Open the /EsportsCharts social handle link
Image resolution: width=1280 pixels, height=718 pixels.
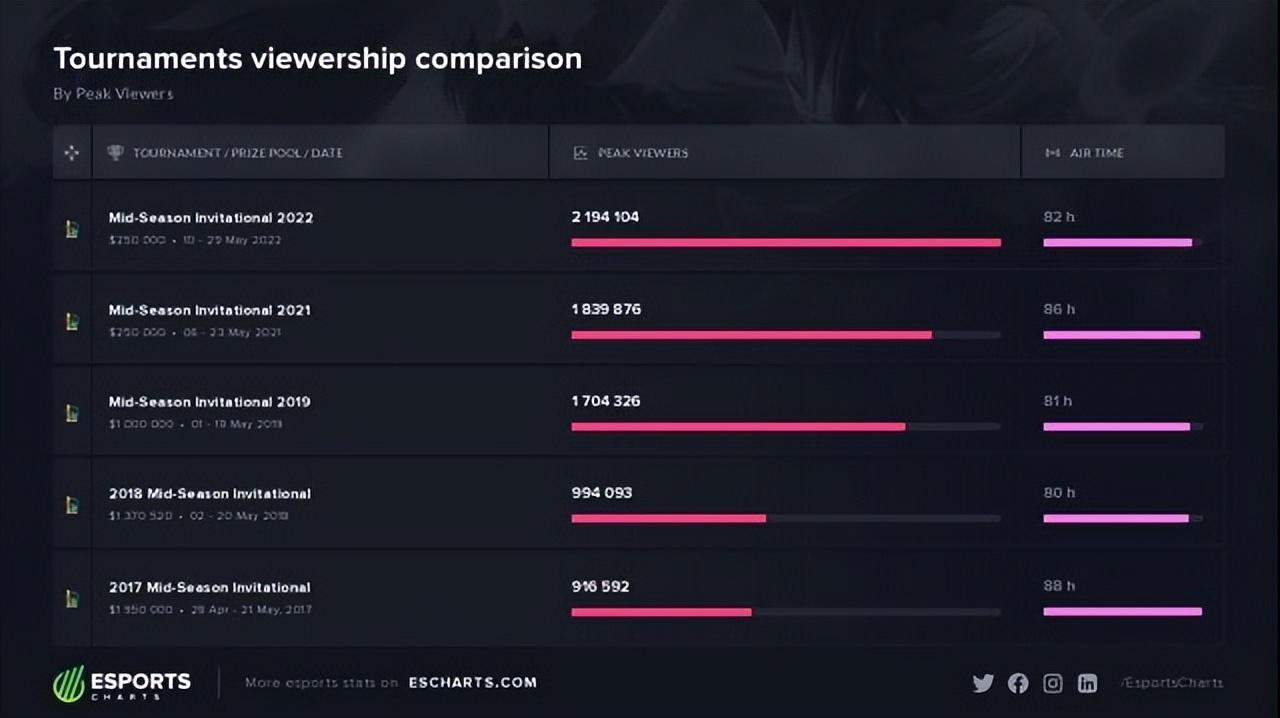click(x=1172, y=683)
